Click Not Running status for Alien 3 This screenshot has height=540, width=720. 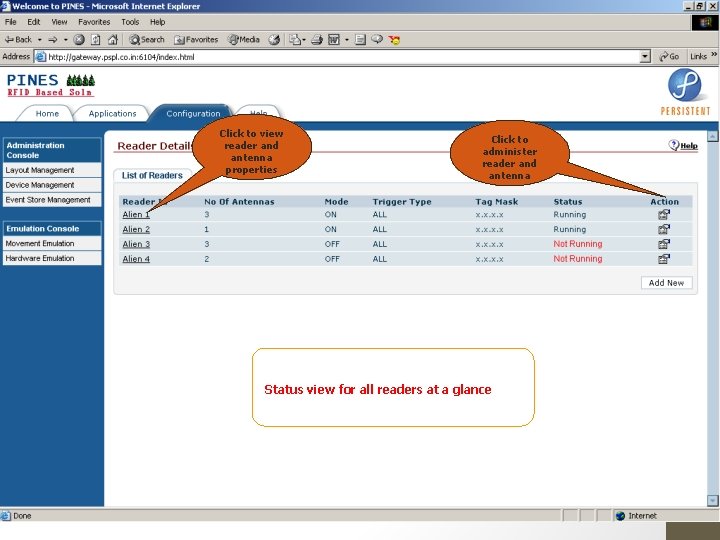coord(578,244)
